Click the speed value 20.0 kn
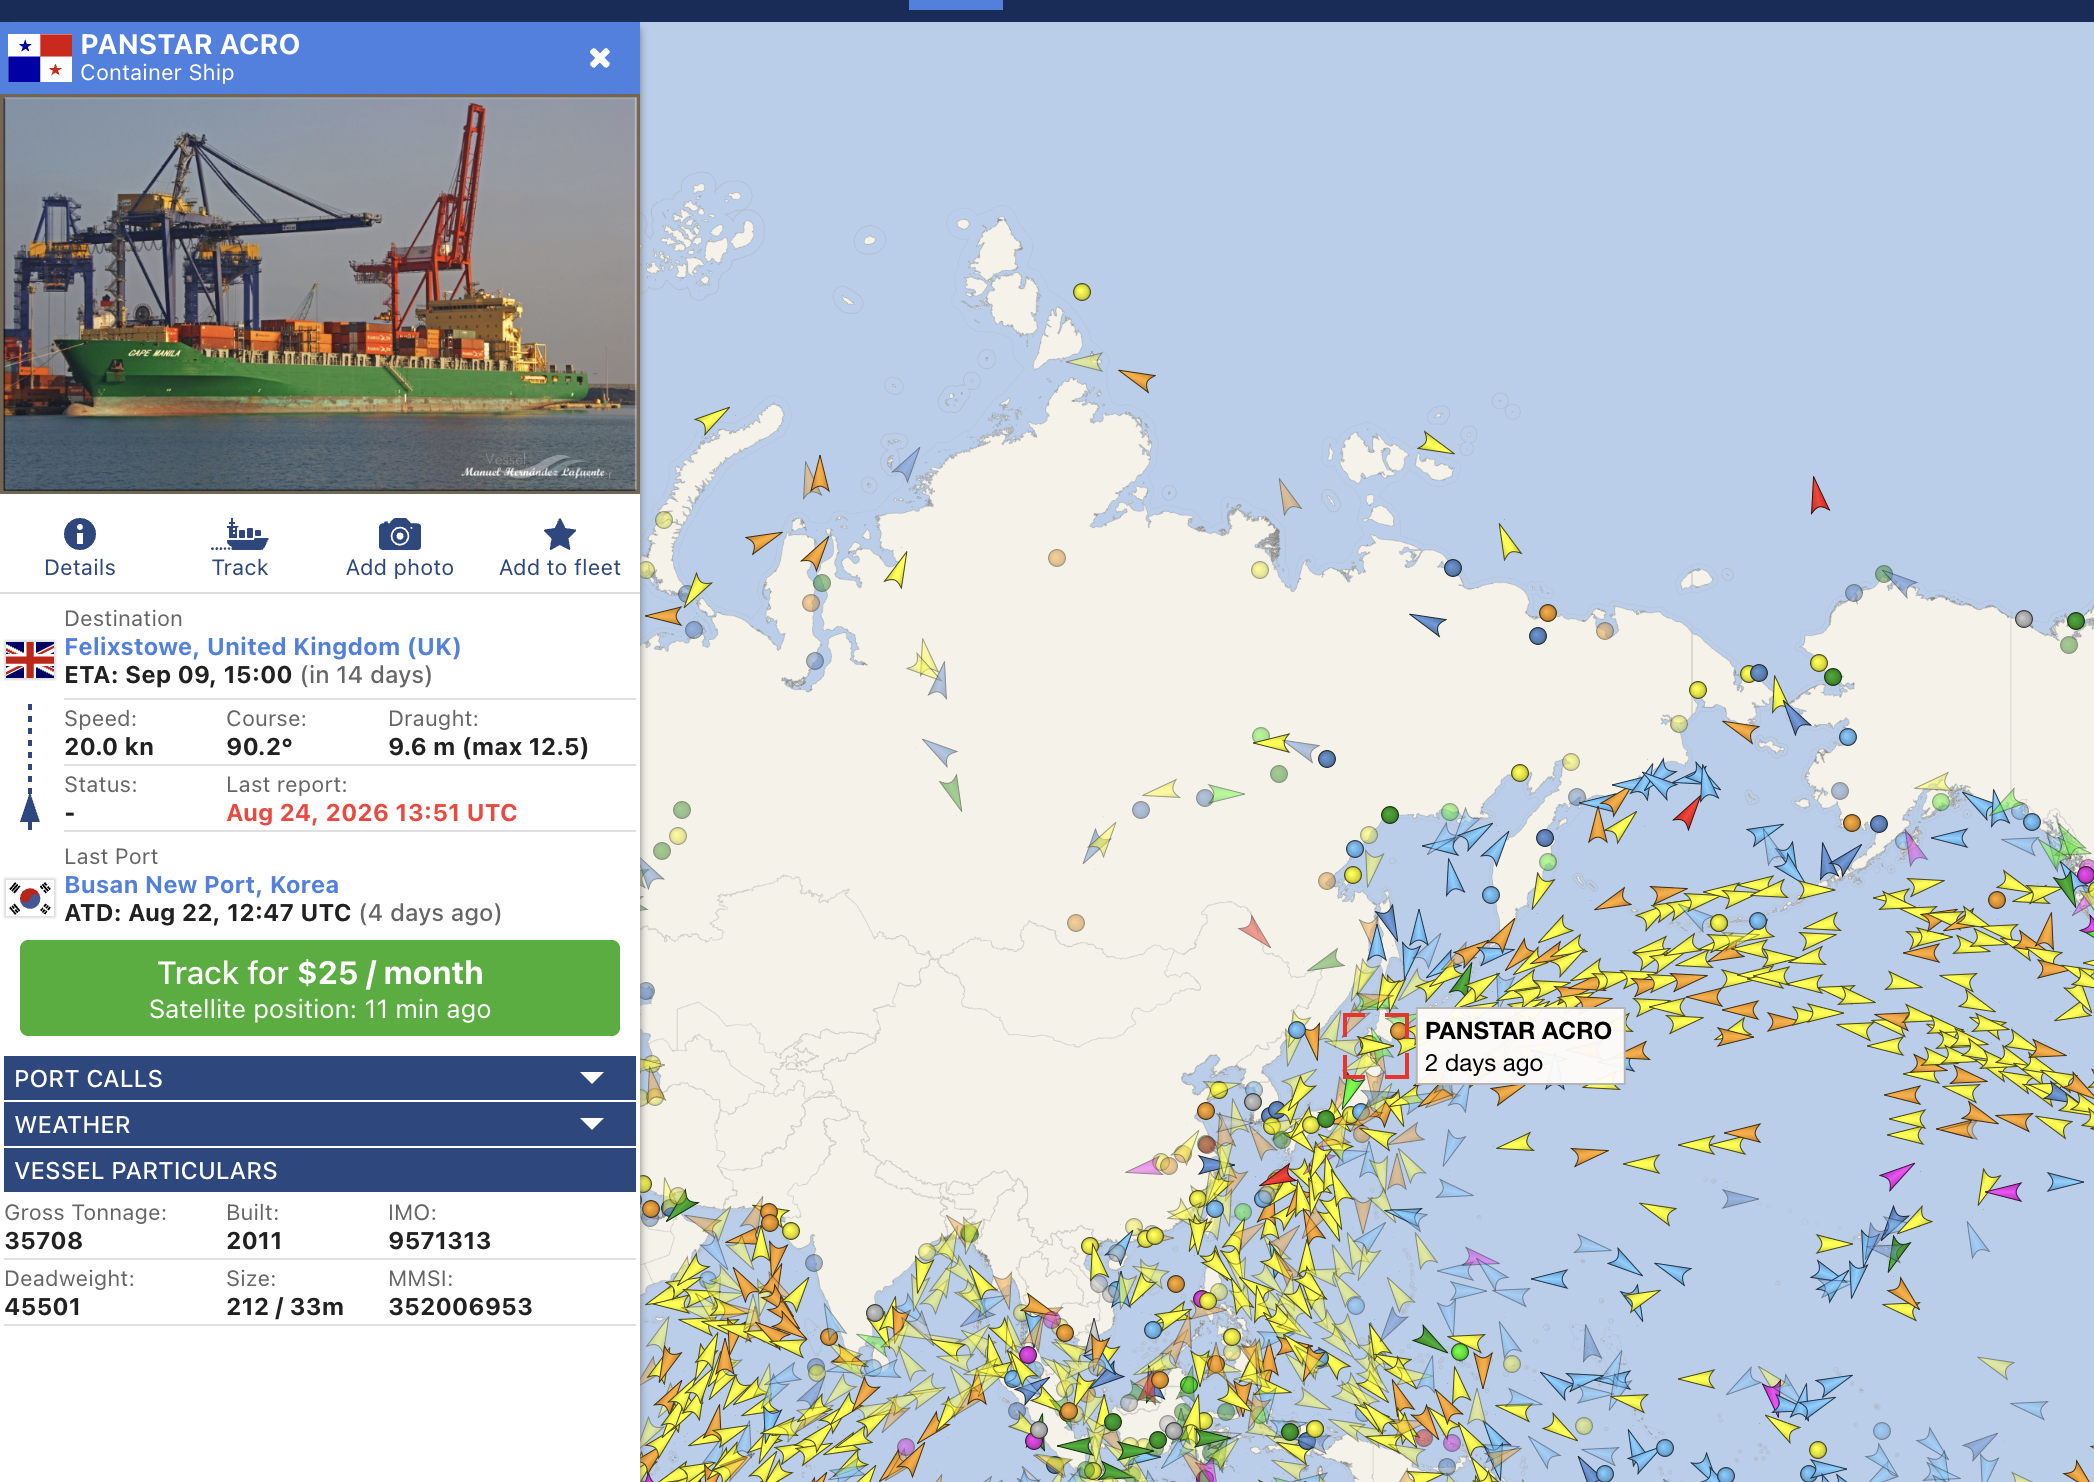The height and width of the screenshot is (1482, 2094). 109,747
